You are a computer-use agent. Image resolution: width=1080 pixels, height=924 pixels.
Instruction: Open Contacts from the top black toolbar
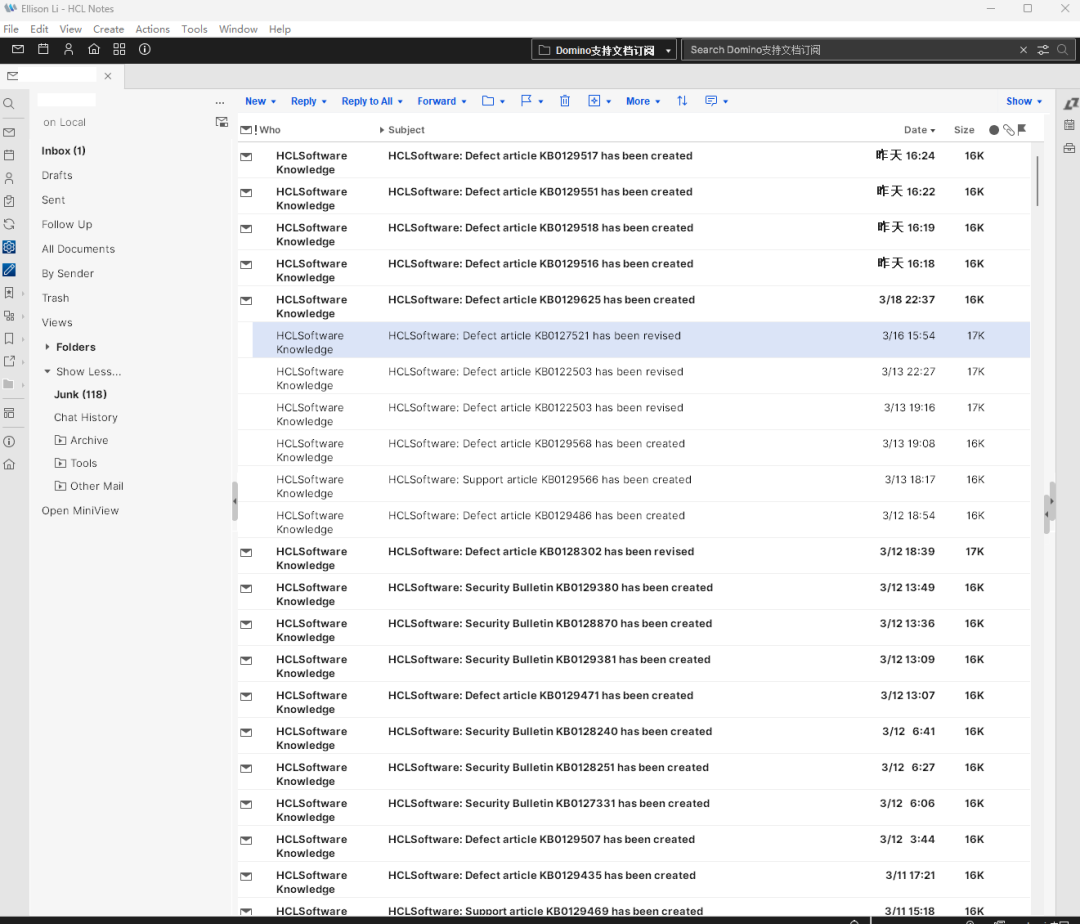pos(69,50)
